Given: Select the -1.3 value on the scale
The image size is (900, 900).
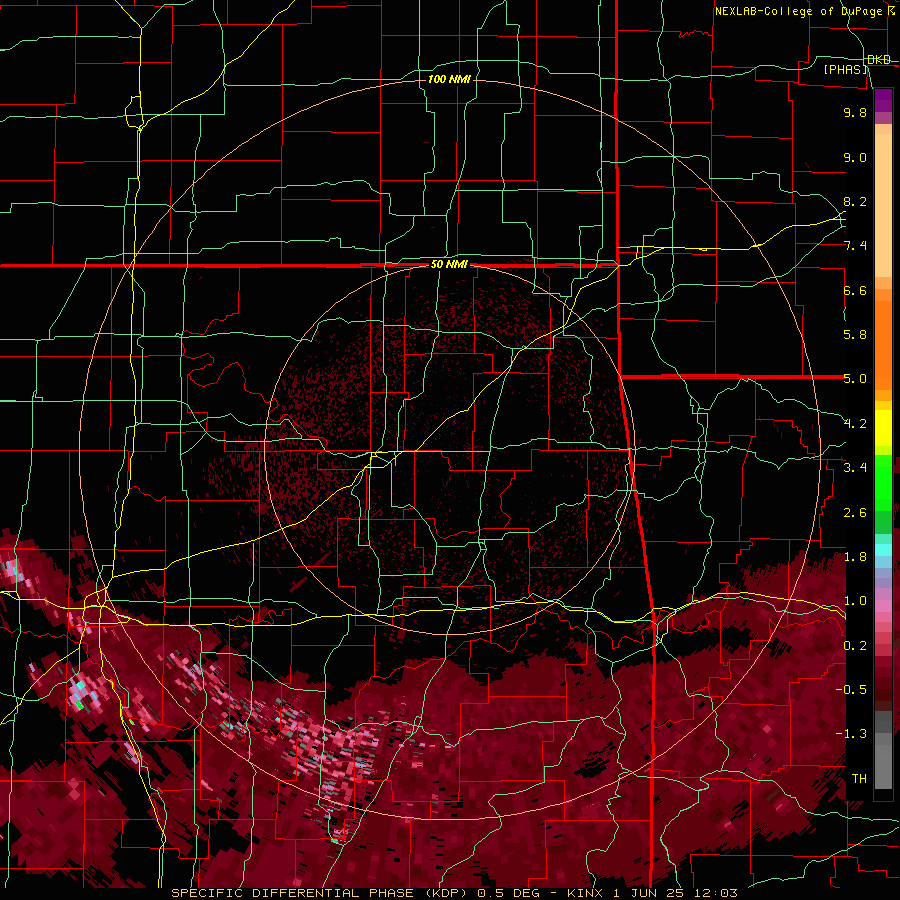Looking at the screenshot, I should tap(852, 734).
